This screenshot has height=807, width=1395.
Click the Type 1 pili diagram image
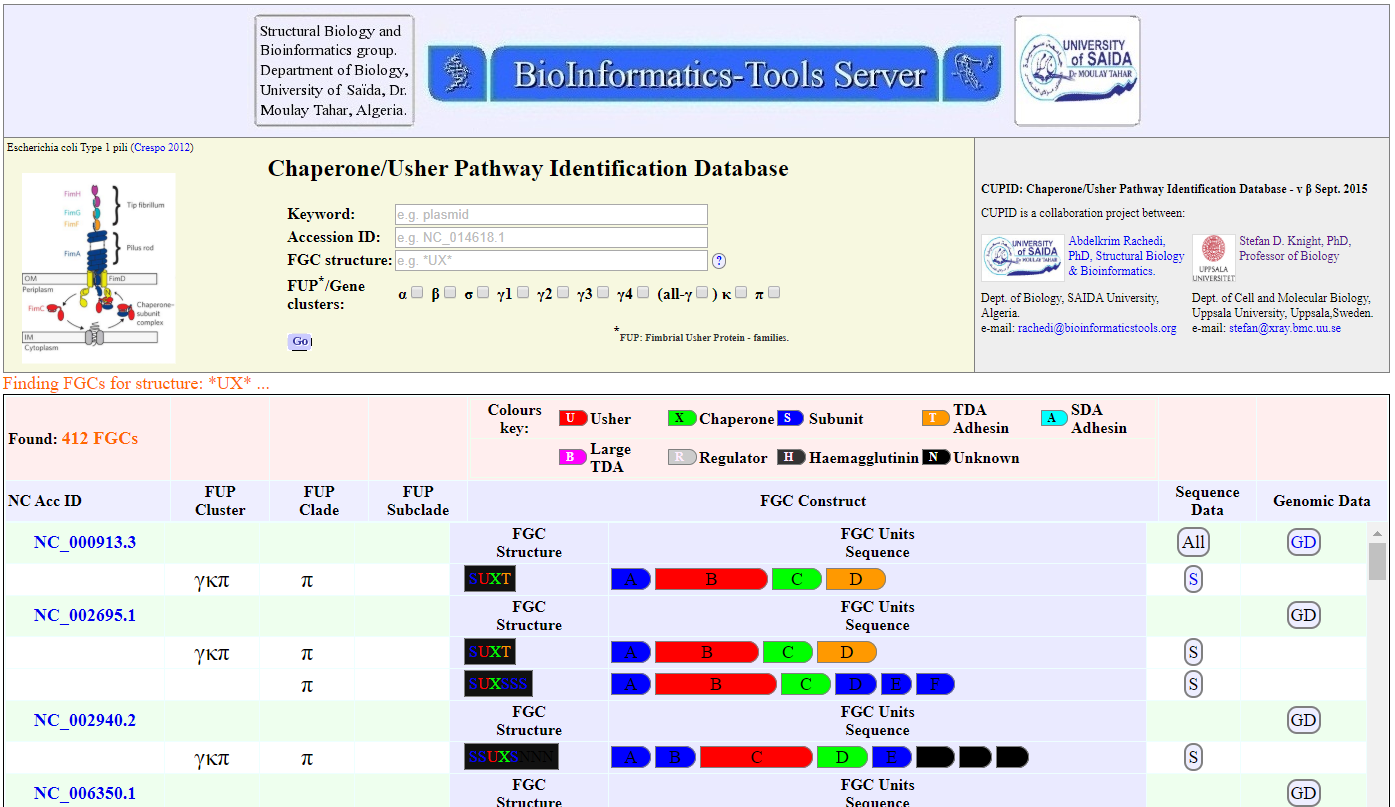99,267
